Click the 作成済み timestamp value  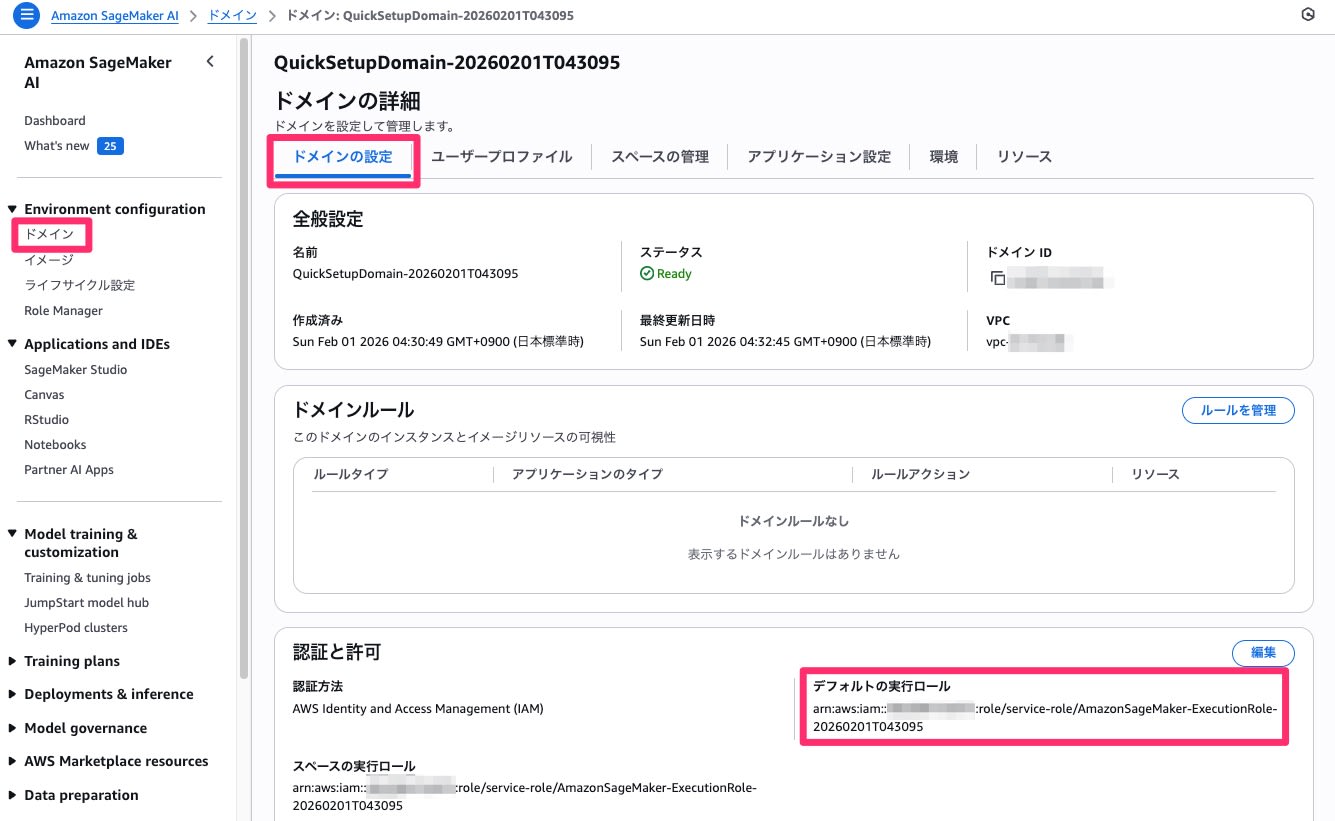(438, 342)
